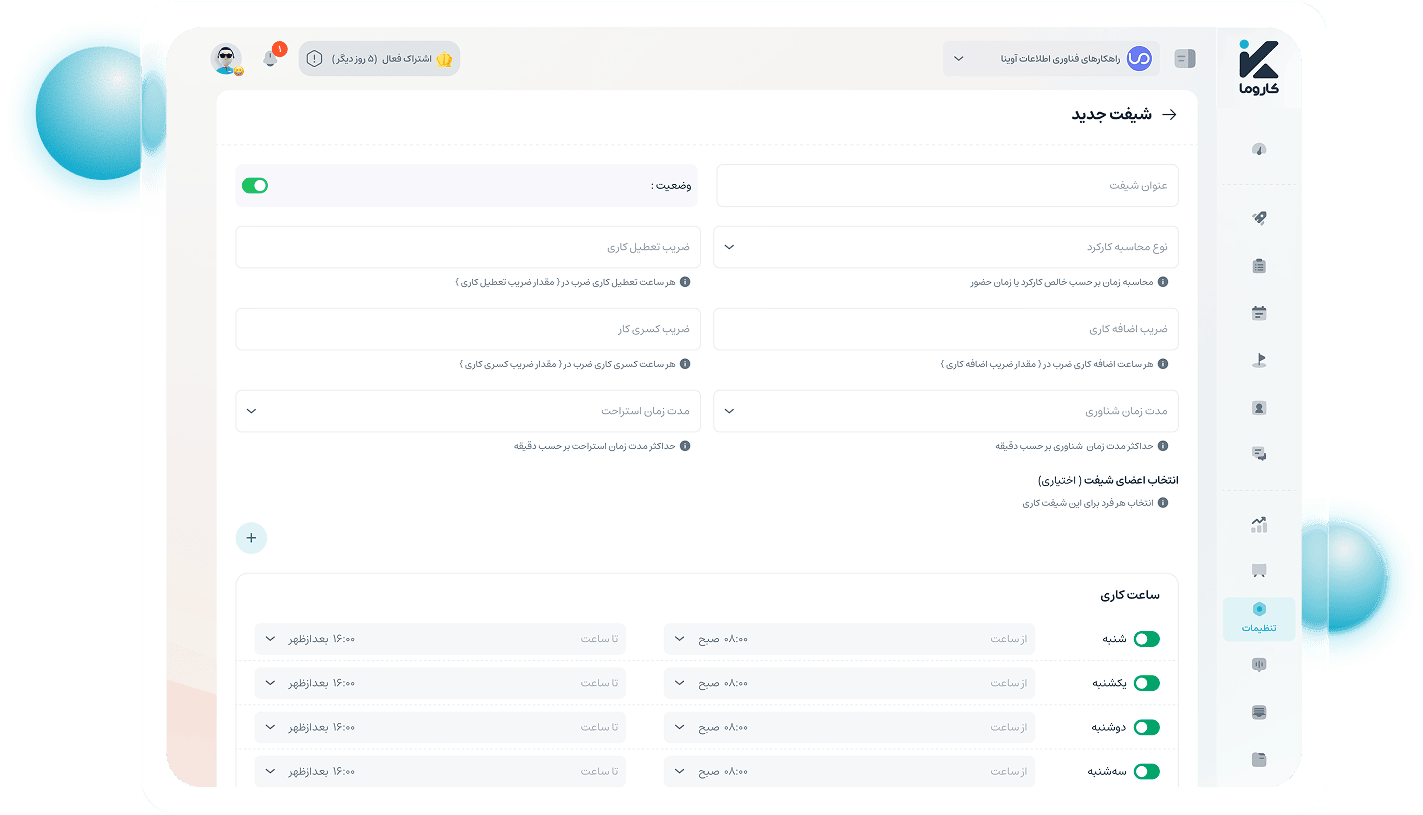Turn off the سه‌شنبه working day switch

pyautogui.click(x=1147, y=771)
